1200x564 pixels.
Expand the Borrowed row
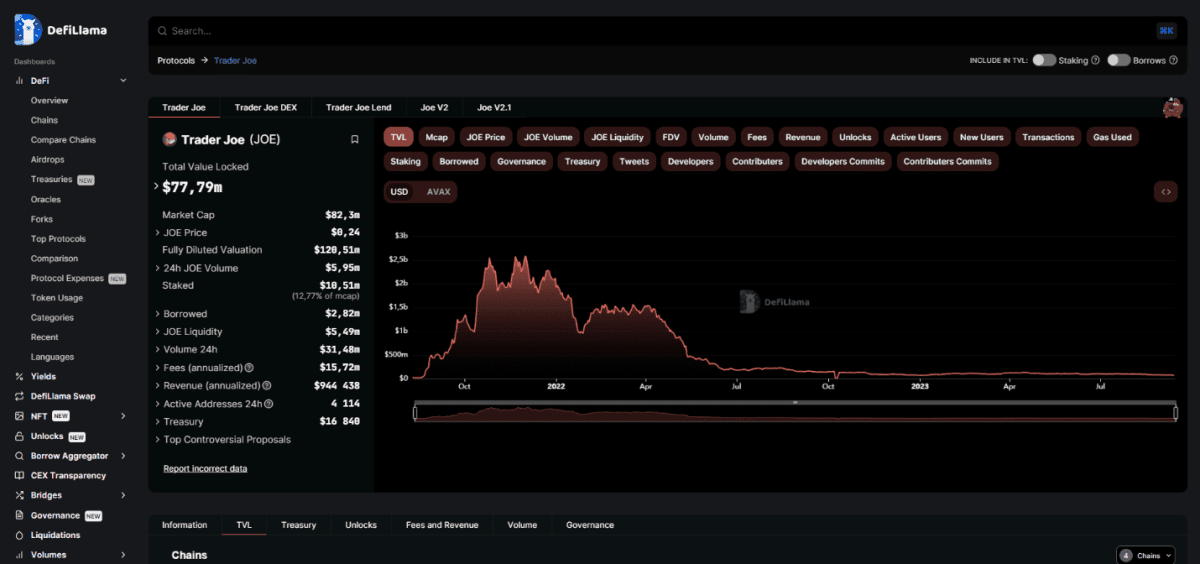(158, 314)
